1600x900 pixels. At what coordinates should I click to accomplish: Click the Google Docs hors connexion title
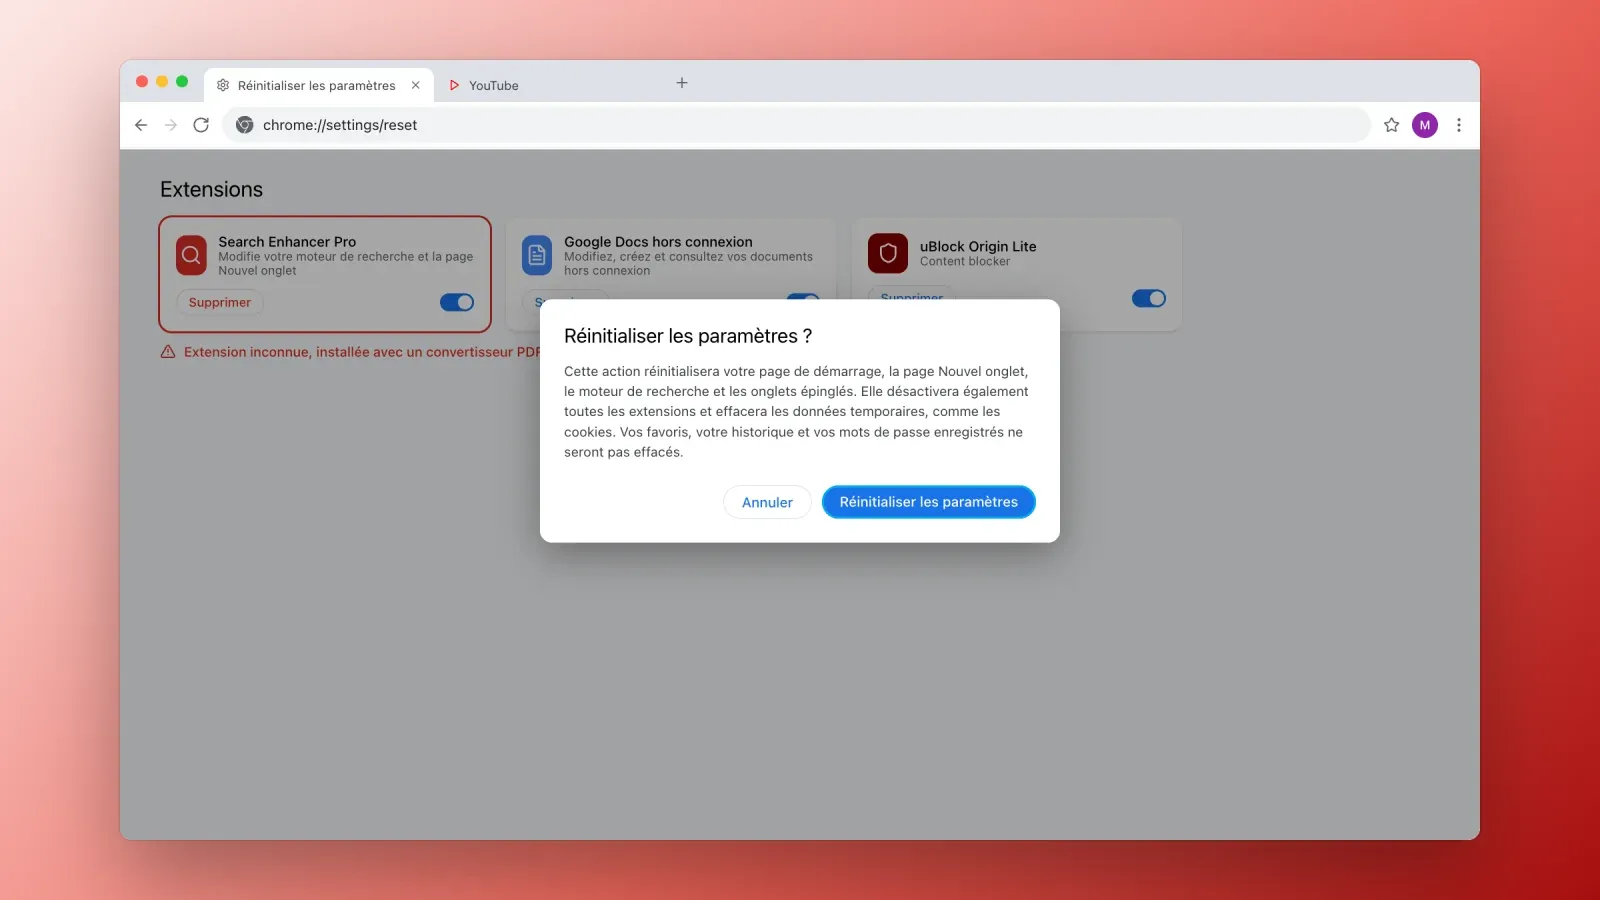[658, 242]
